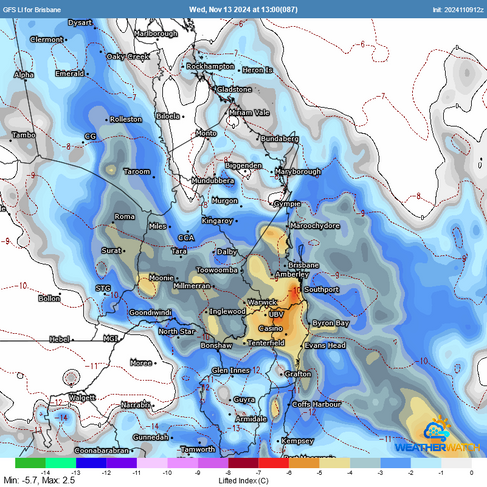Click the Evans Head label
Viewport: 487px width, 487px height.
[325, 345]
